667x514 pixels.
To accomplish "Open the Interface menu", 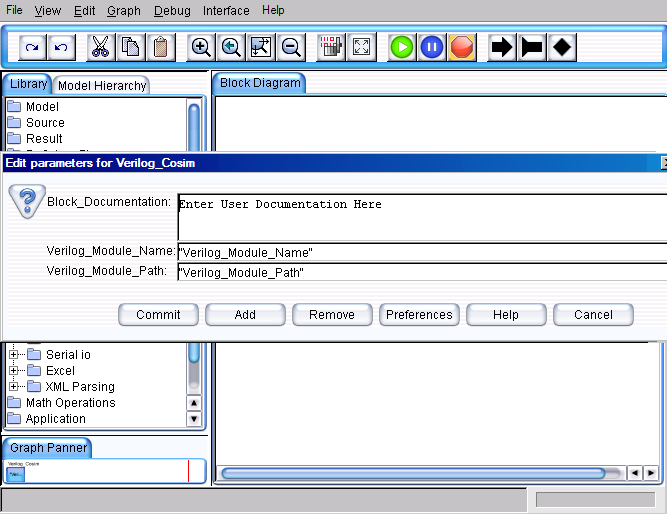I will pyautogui.click(x=226, y=10).
